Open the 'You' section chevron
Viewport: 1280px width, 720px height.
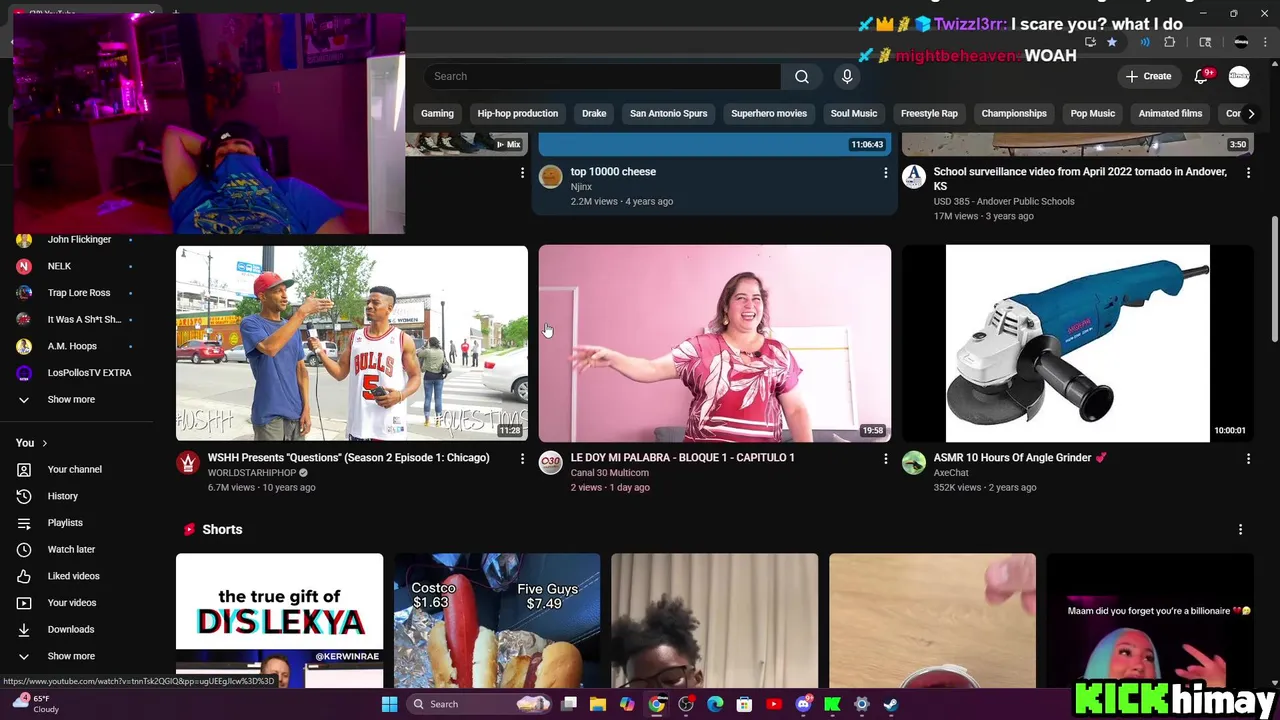click(44, 443)
